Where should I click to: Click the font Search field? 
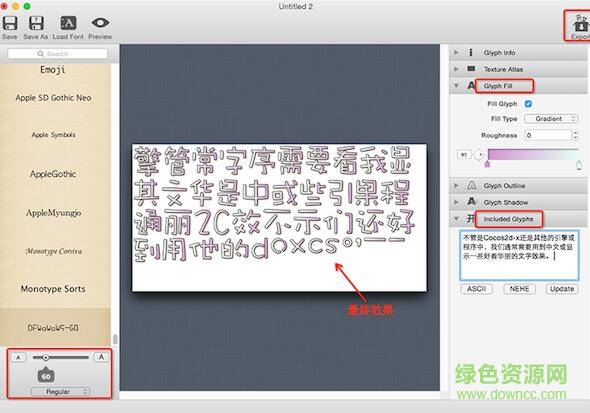click(57, 54)
